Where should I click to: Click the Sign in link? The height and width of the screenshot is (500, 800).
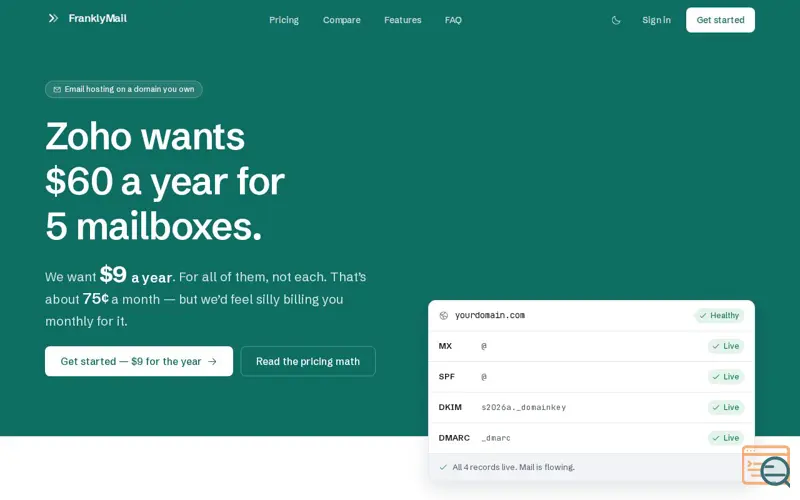(656, 20)
